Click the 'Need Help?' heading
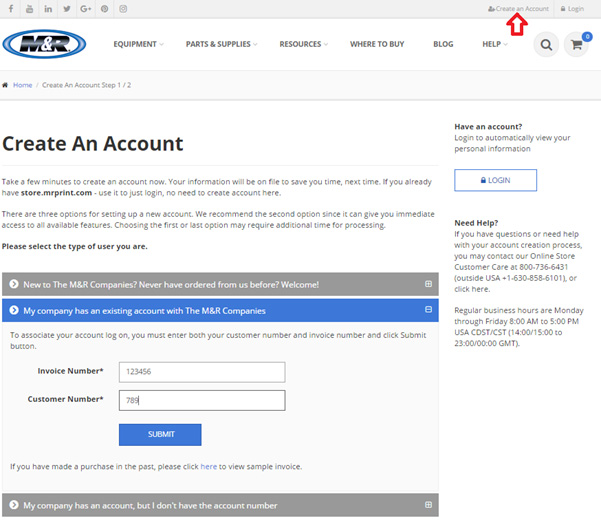 (x=476, y=223)
